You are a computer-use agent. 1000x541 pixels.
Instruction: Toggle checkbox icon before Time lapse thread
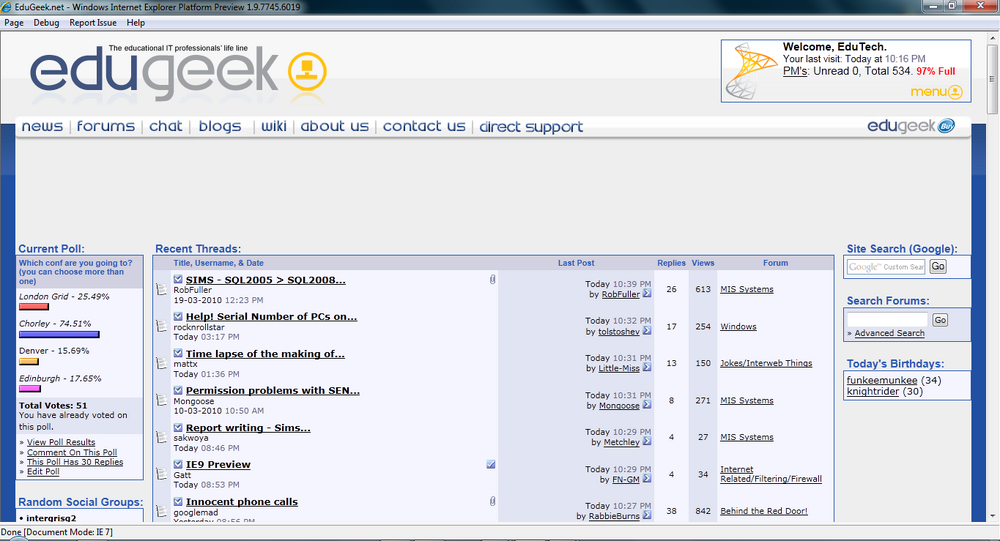(x=178, y=353)
